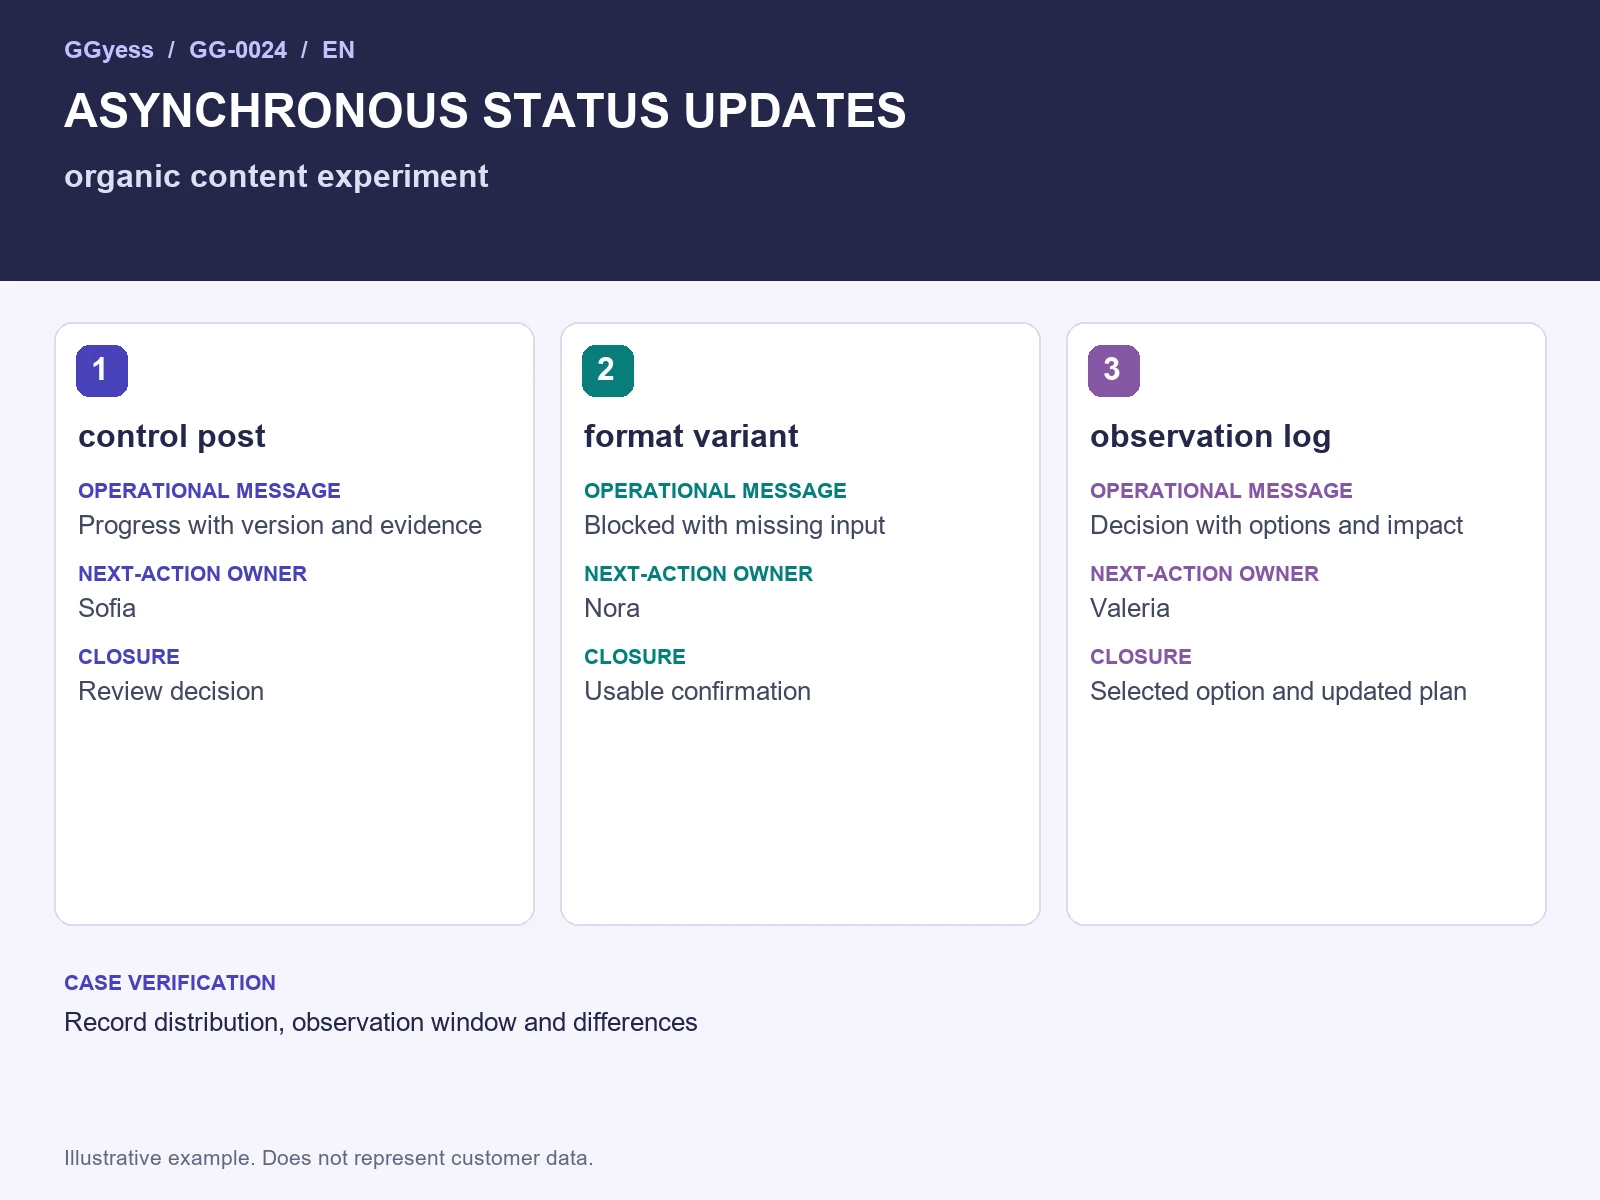Open the GGyess breadcrumb item
Screen dimensions: 1600x1200
tap(109, 50)
